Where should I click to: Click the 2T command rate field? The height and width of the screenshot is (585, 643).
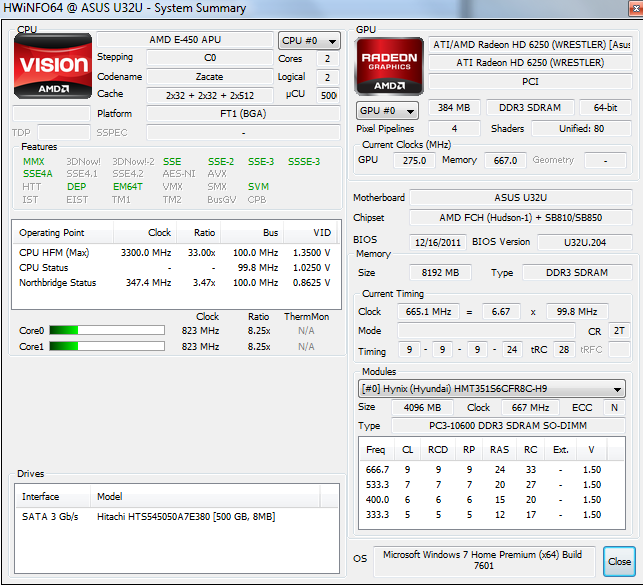(x=619, y=331)
